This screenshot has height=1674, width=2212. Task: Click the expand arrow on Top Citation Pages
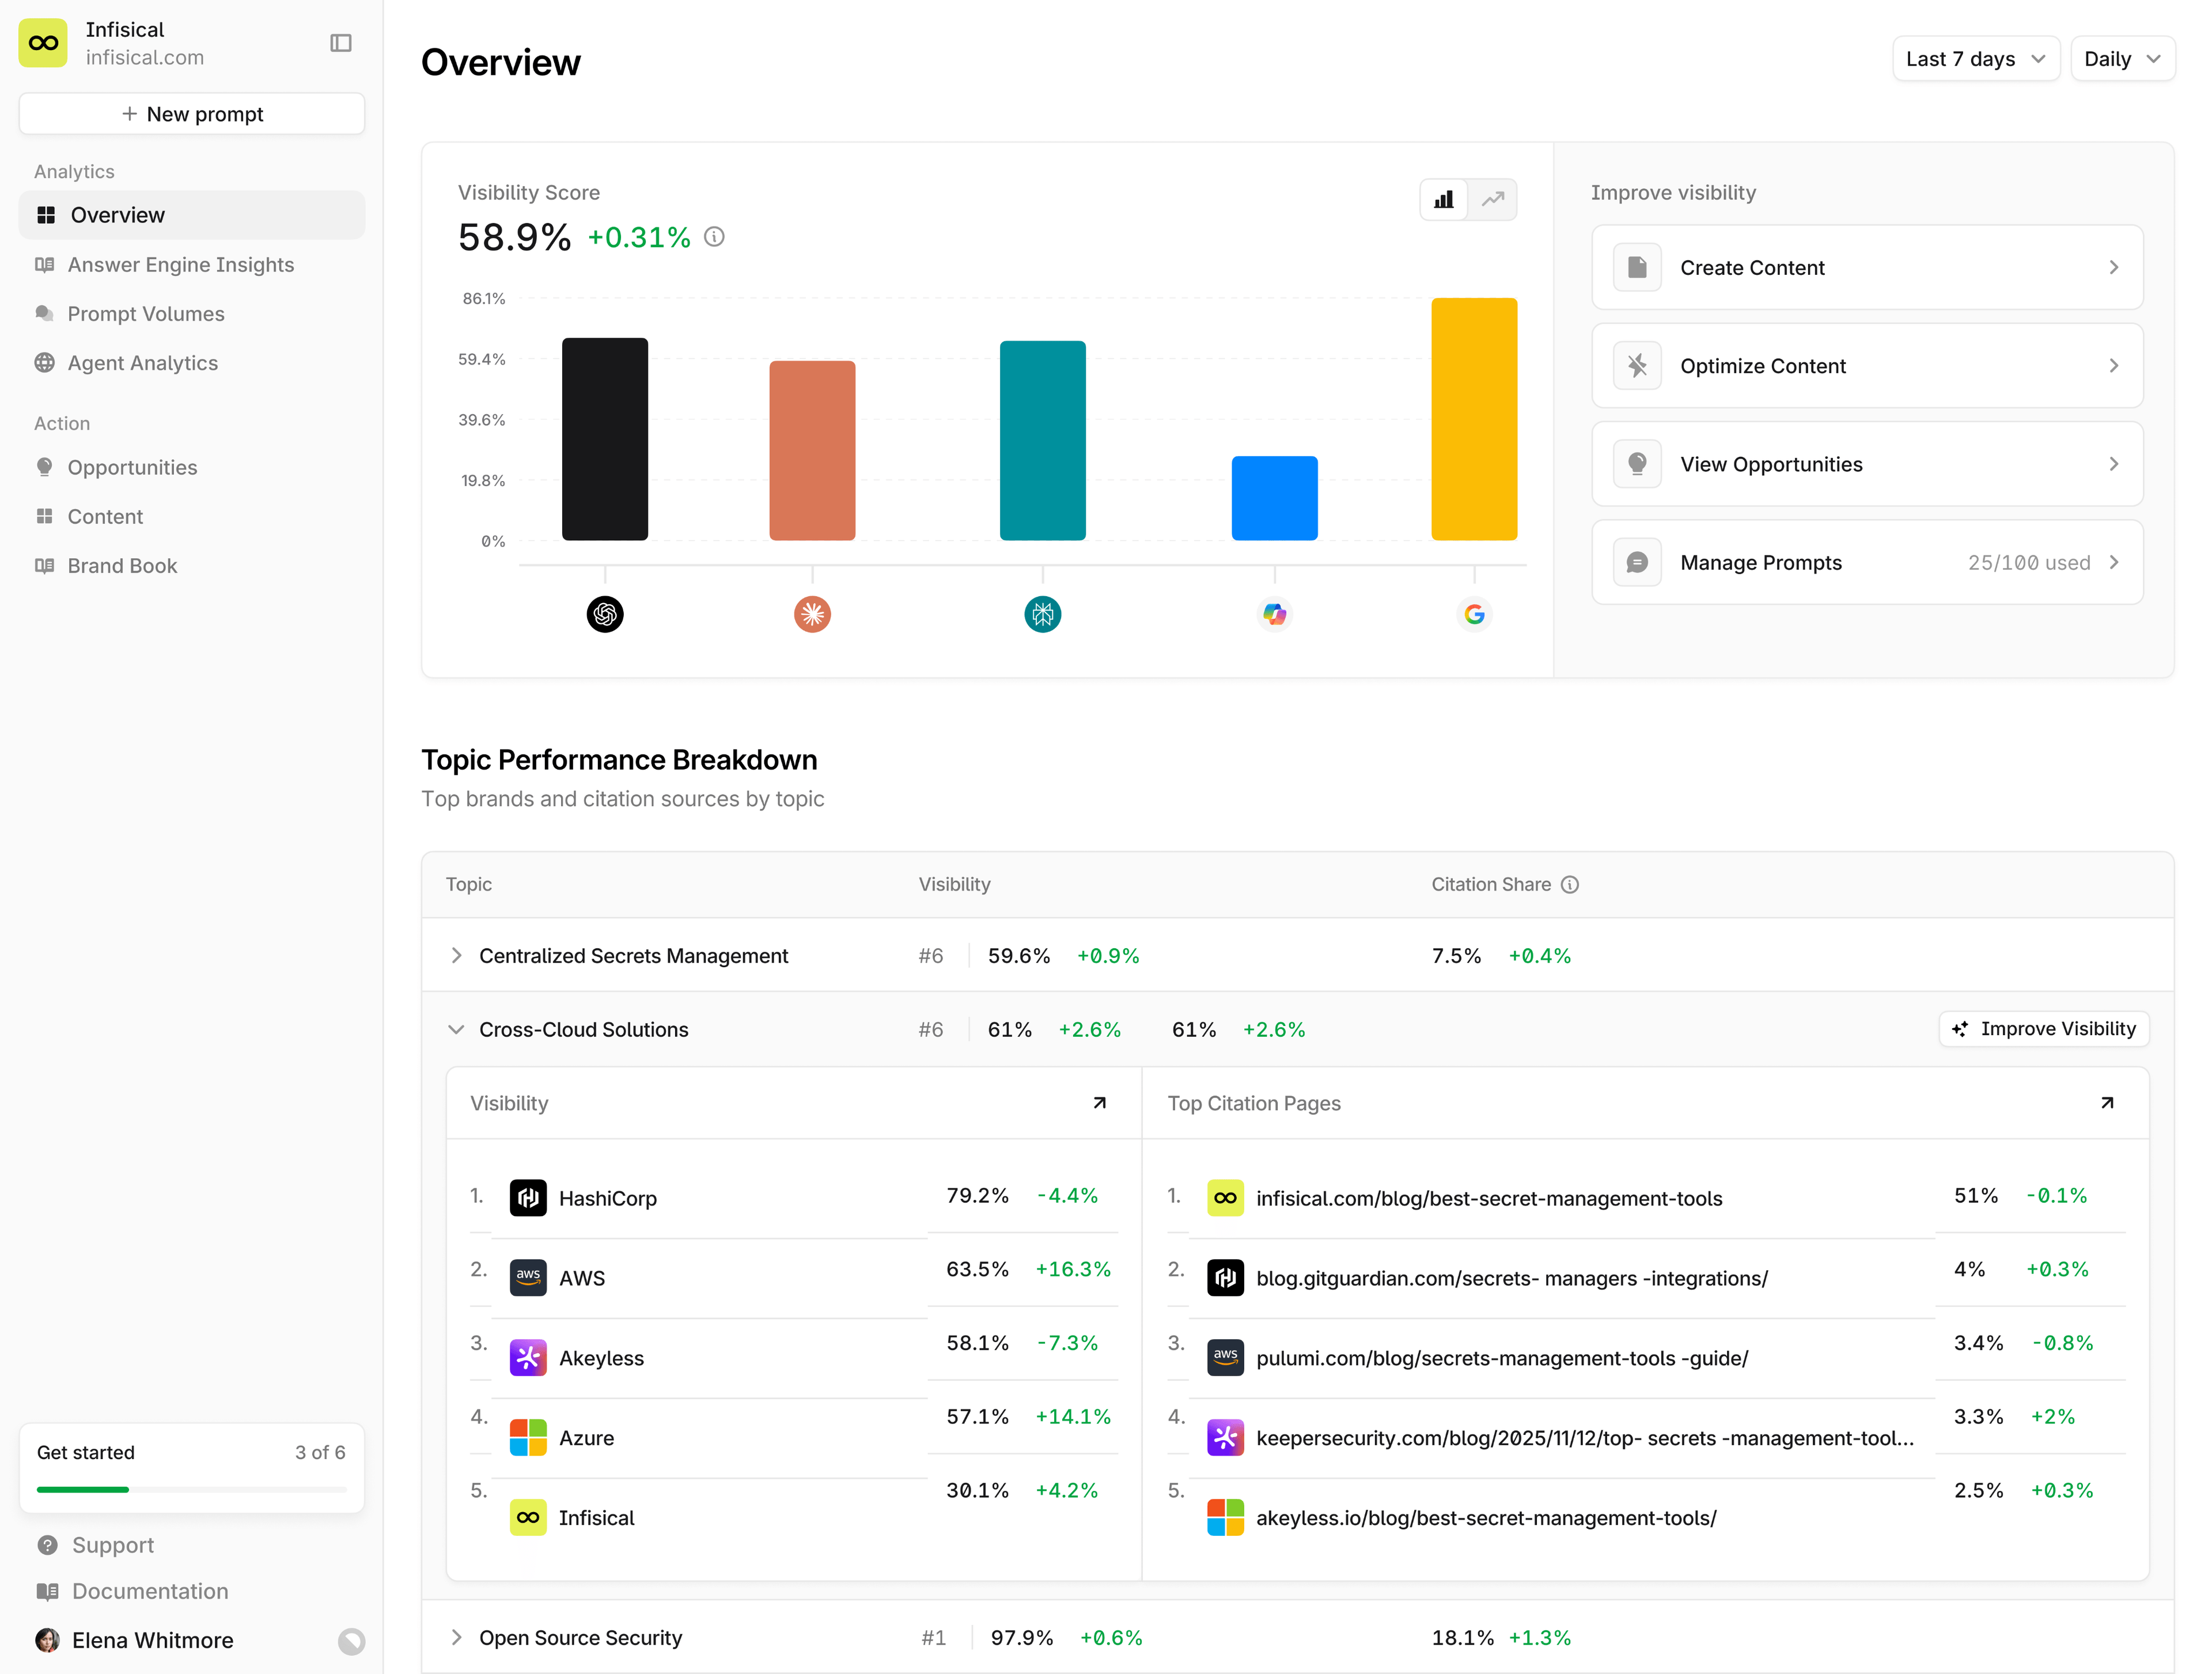(x=2107, y=1103)
